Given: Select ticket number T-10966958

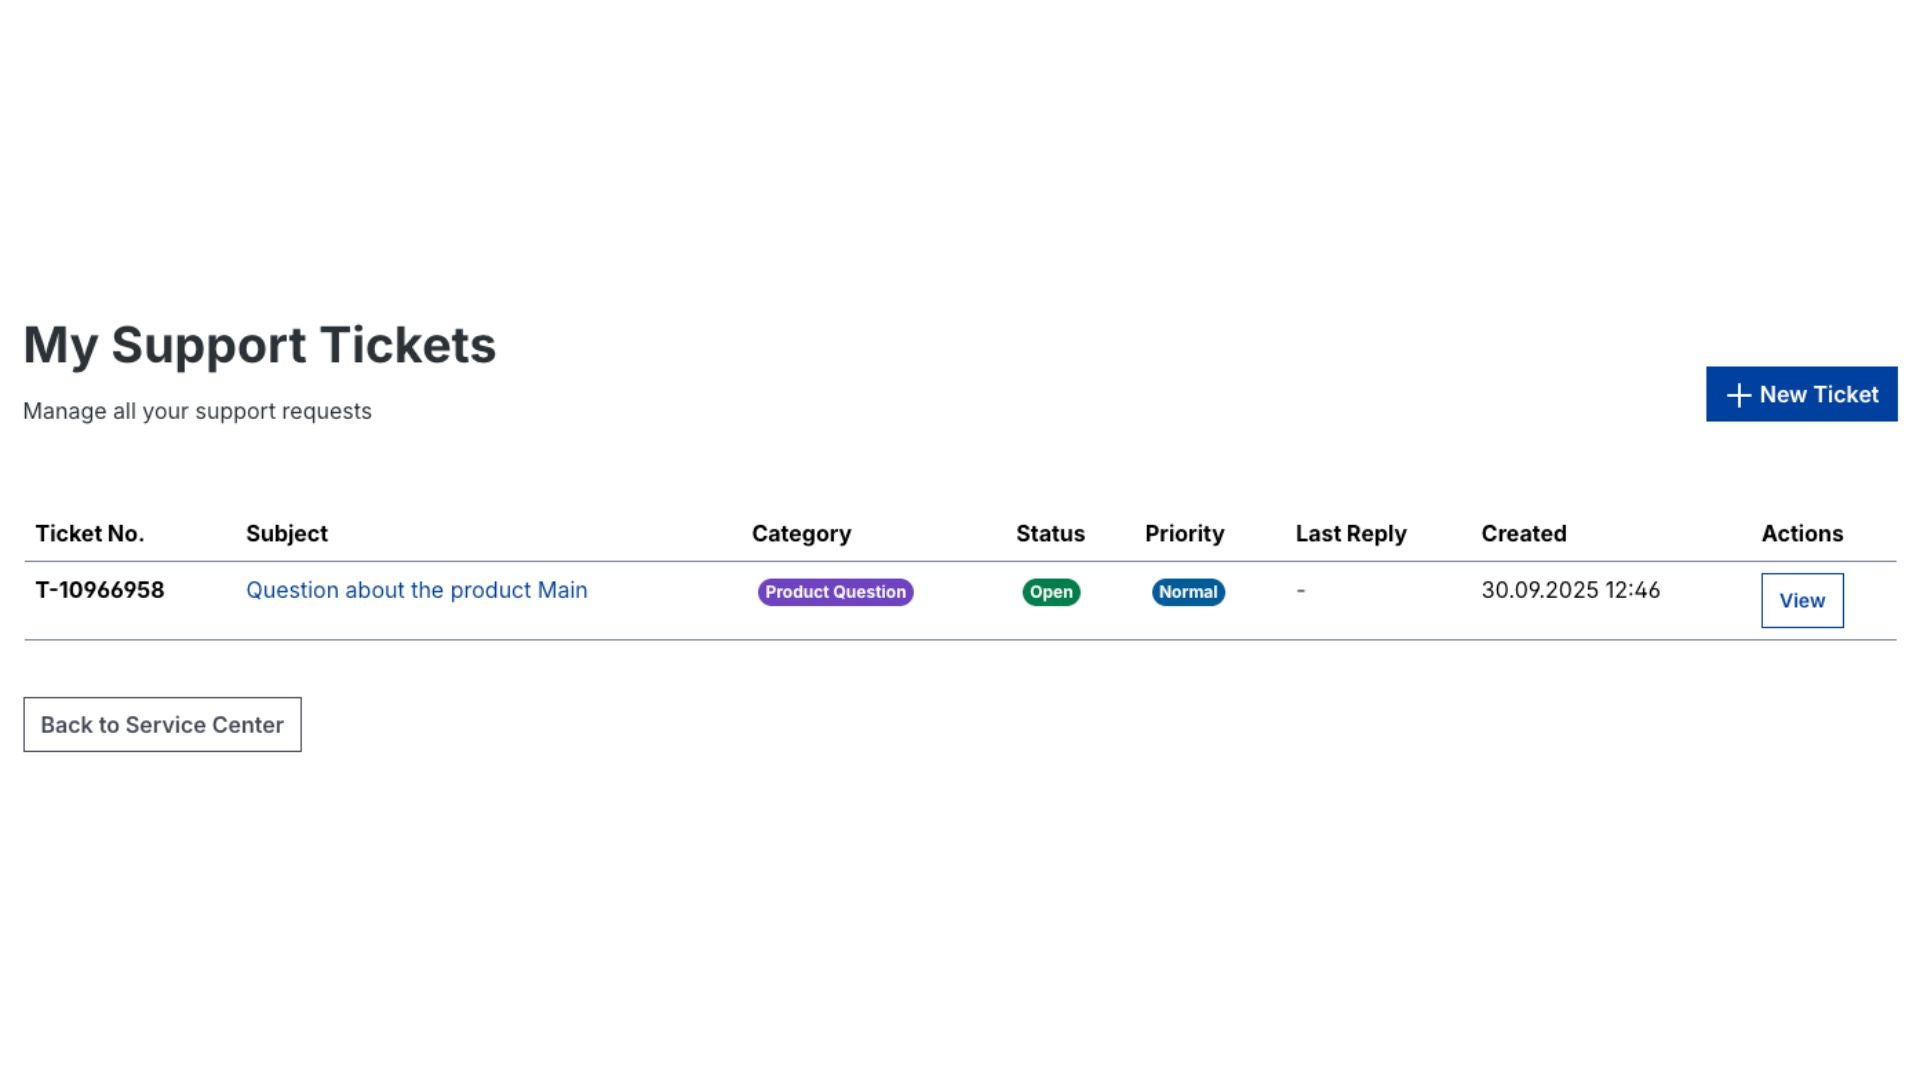Looking at the screenshot, I should tap(100, 591).
